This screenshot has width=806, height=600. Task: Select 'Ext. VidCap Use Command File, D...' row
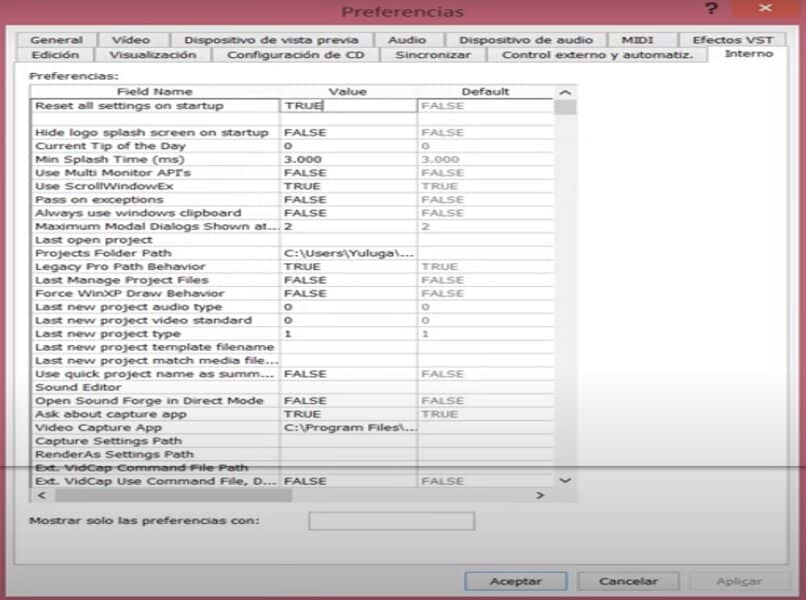(292, 481)
